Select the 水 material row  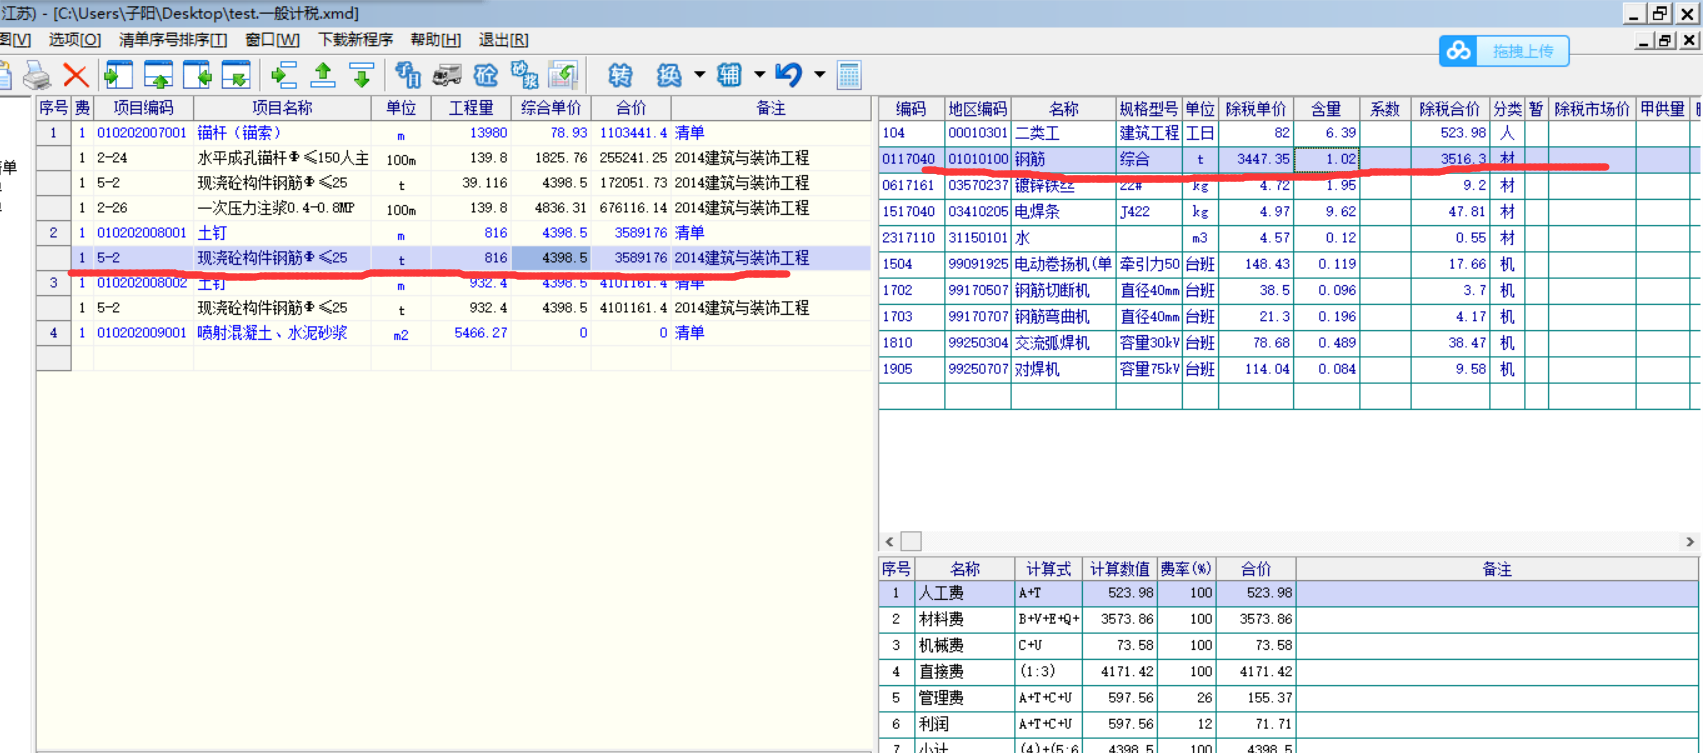point(1289,238)
